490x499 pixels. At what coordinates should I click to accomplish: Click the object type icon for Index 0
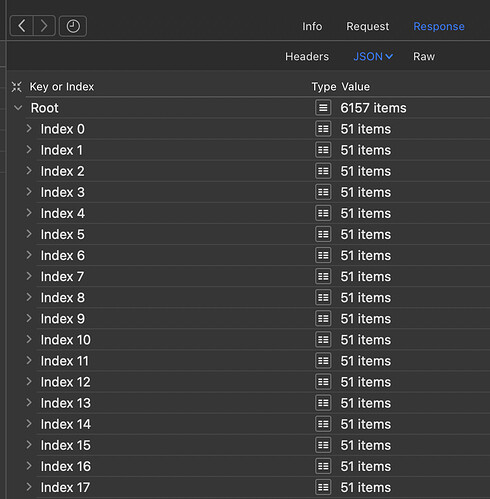click(x=323, y=129)
